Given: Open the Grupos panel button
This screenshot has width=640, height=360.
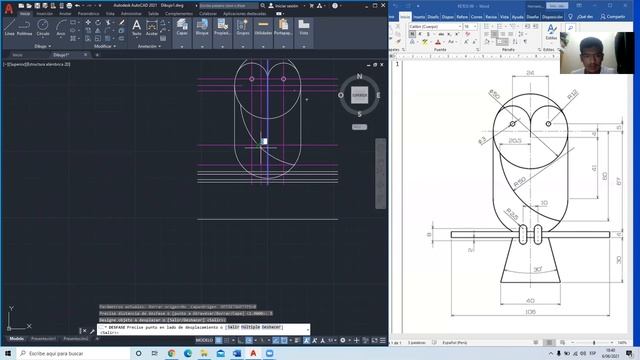Looking at the screenshot, I should 243,28.
